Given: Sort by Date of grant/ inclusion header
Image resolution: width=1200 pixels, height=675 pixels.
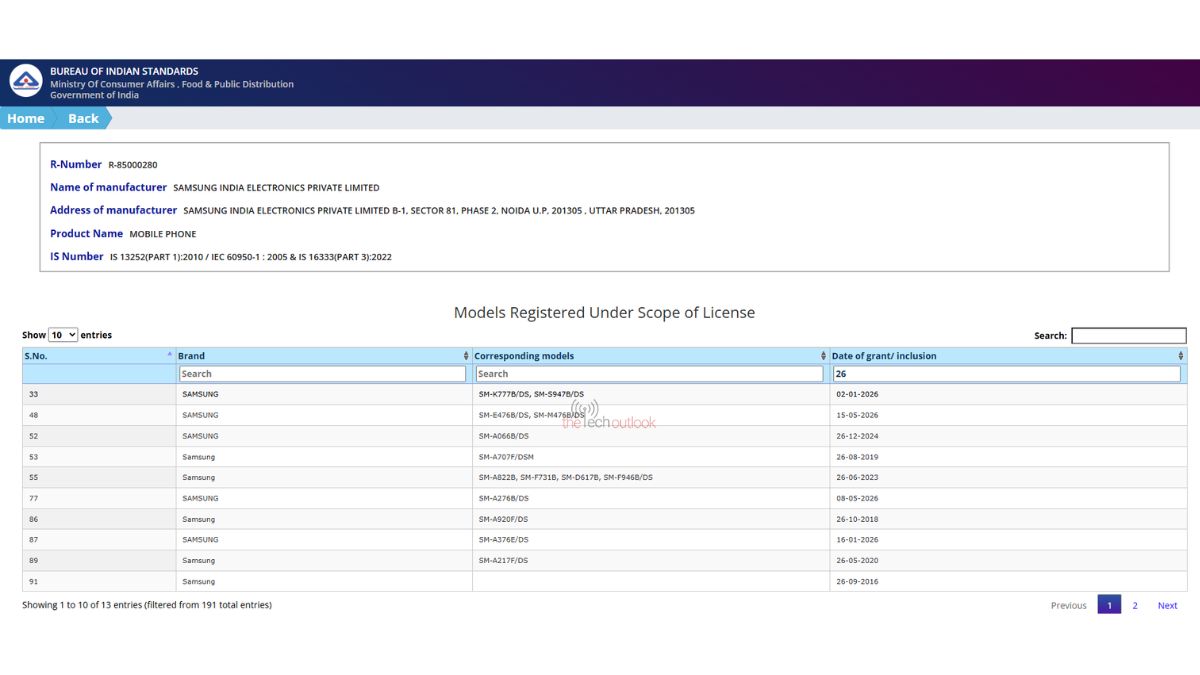Looking at the screenshot, I should tap(1008, 356).
